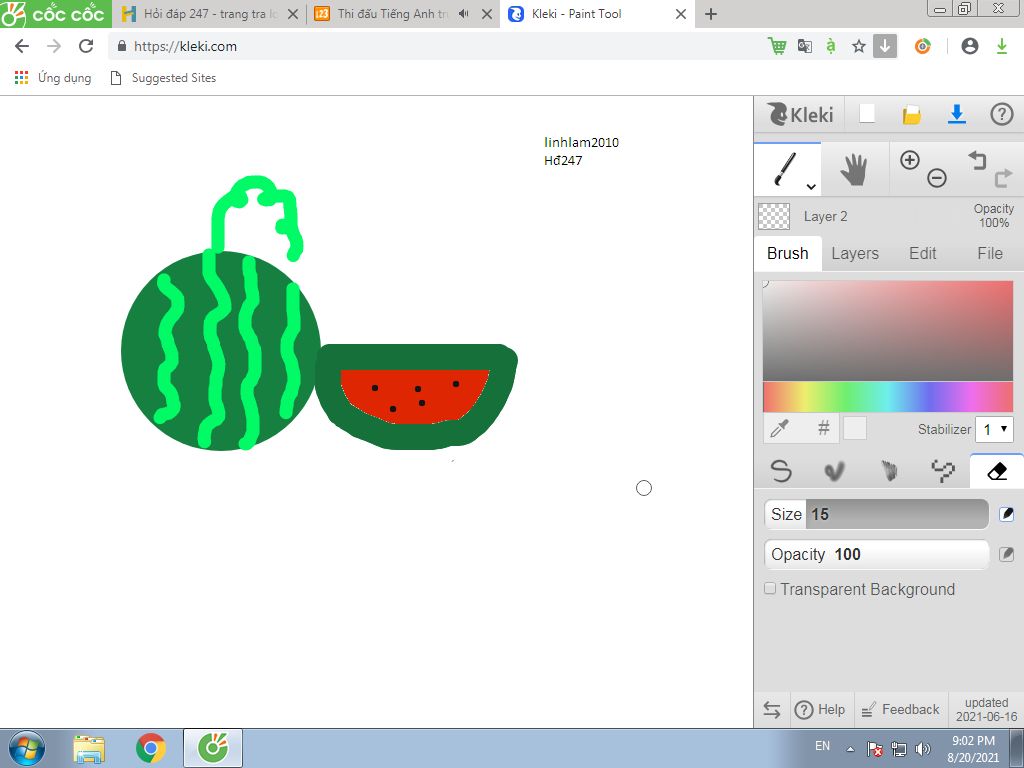Toggle size pressure sensitivity icon
This screenshot has height=768, width=1024.
coord(1006,514)
